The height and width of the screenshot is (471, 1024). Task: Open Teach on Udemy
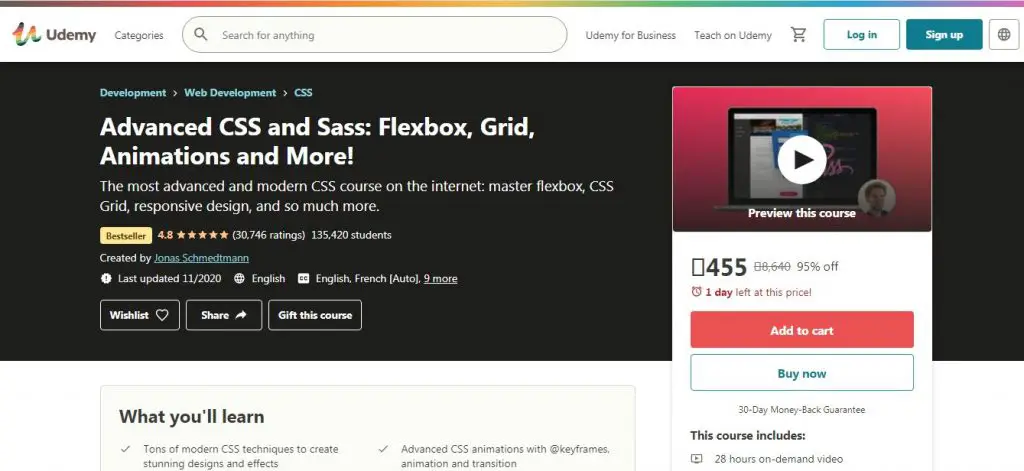pyautogui.click(x=733, y=35)
